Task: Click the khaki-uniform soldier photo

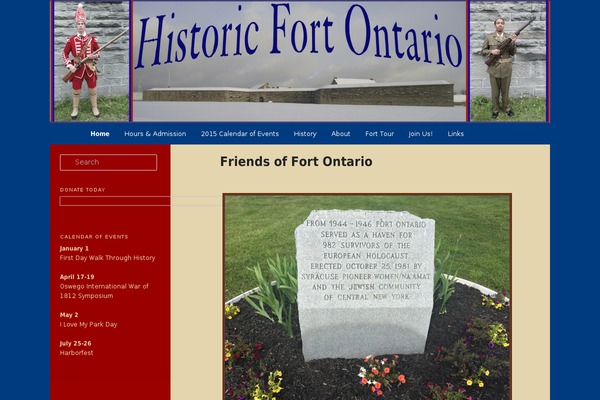Action: click(508, 61)
